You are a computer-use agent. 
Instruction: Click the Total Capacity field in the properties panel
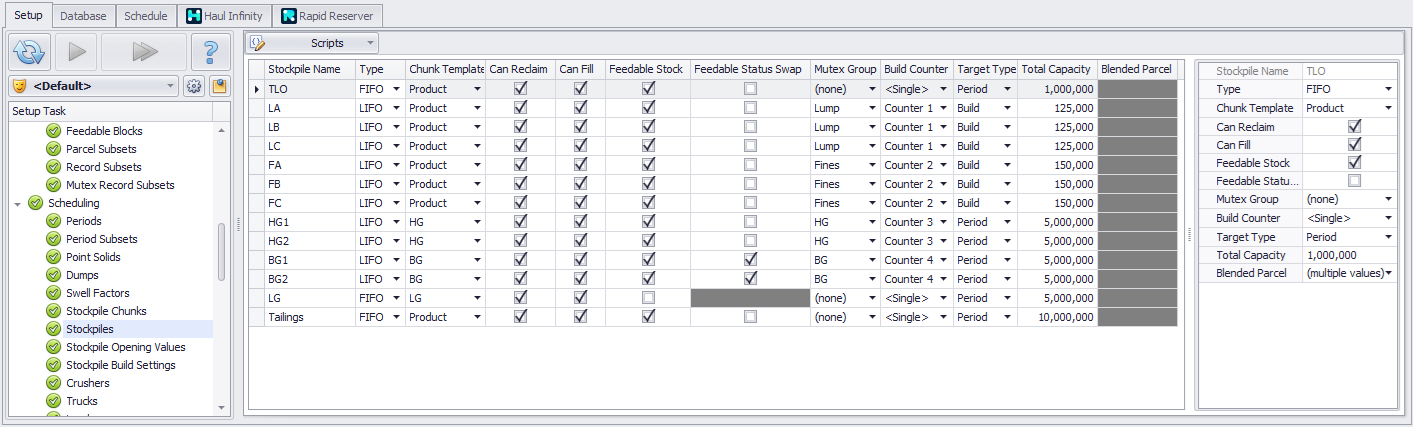pos(1346,255)
